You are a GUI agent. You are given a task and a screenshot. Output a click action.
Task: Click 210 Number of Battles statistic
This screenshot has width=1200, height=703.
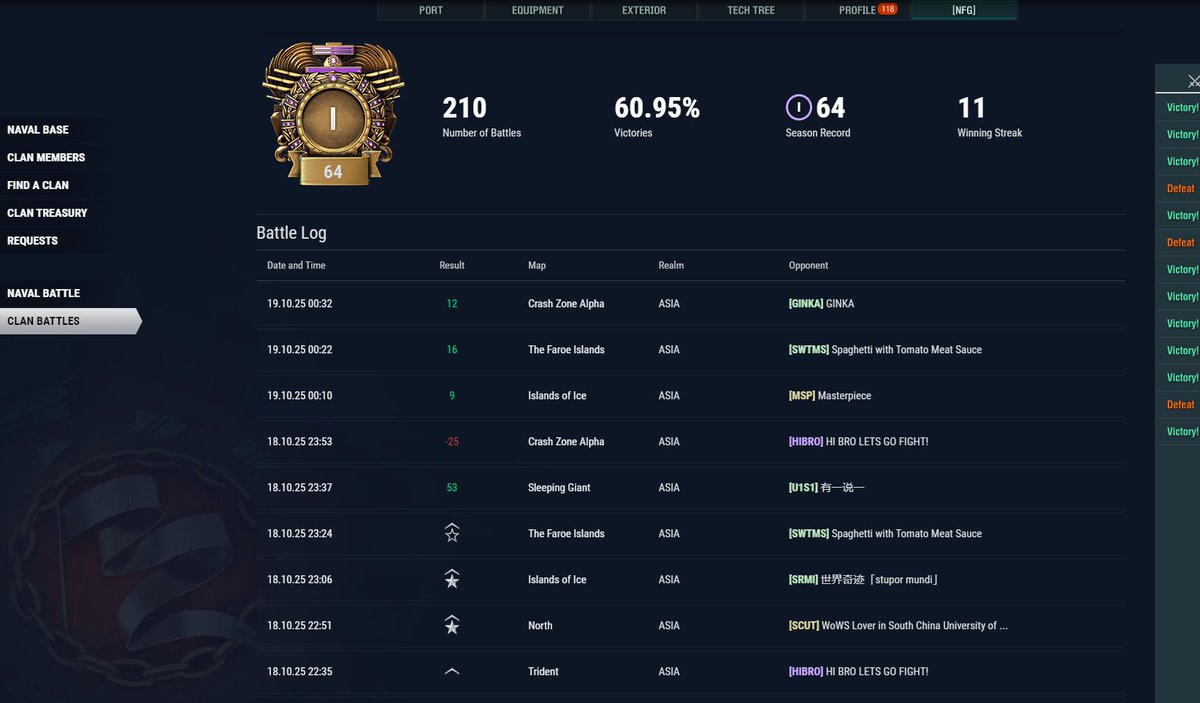tap(482, 116)
